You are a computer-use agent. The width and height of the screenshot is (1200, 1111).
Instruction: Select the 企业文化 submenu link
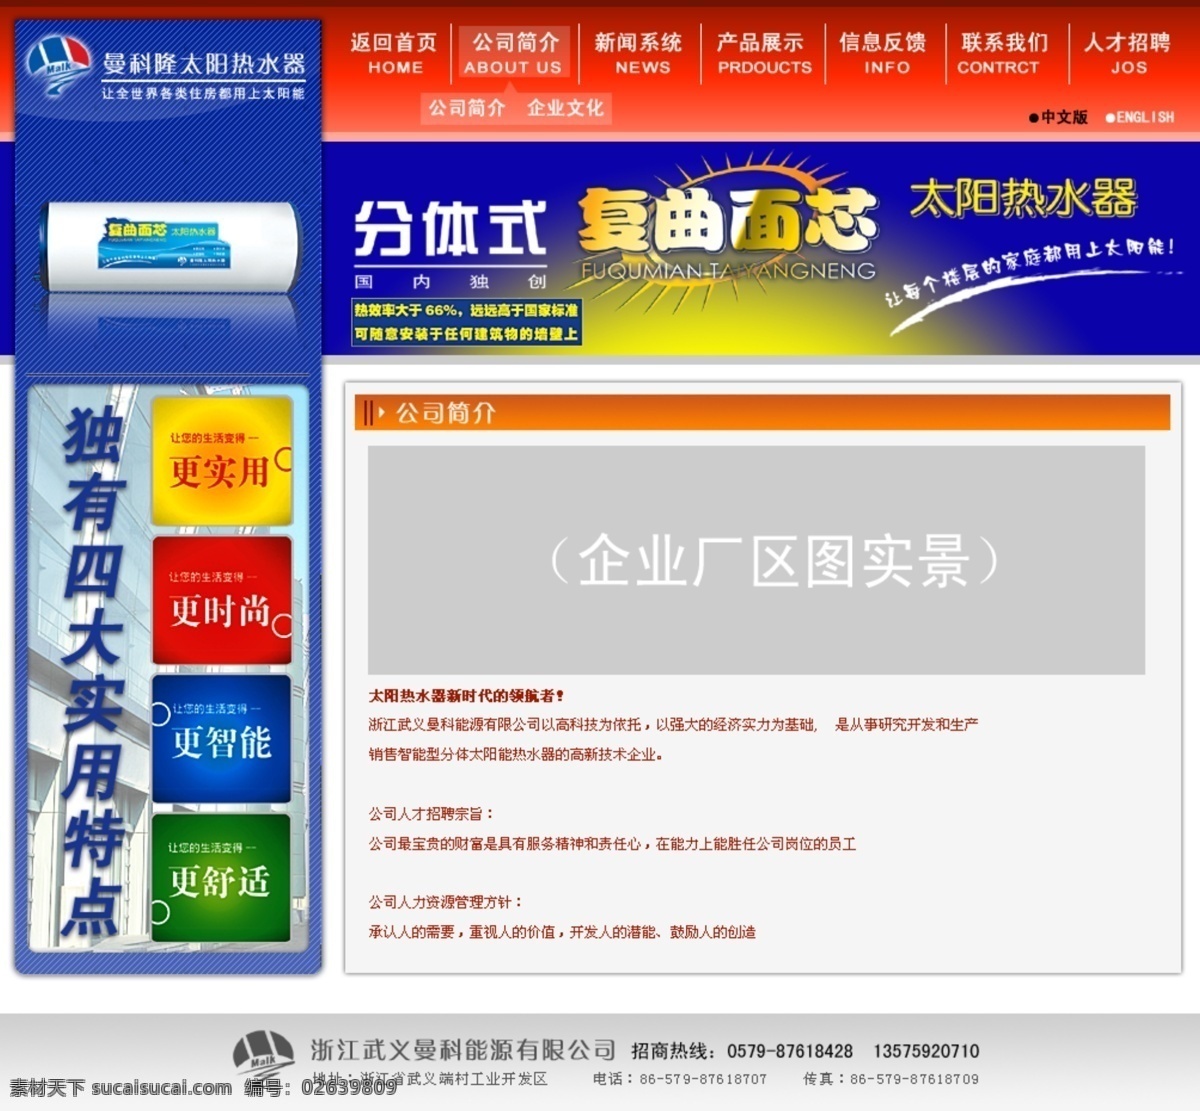(565, 108)
